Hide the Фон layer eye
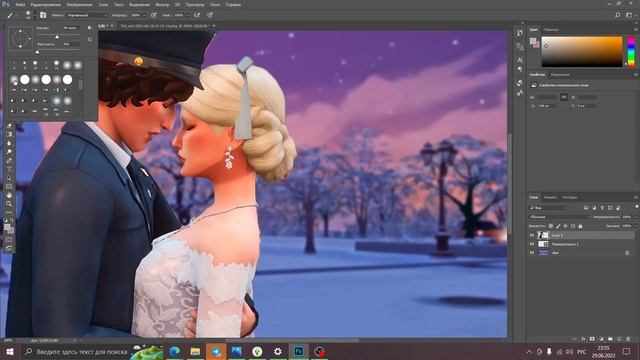 tap(532, 253)
